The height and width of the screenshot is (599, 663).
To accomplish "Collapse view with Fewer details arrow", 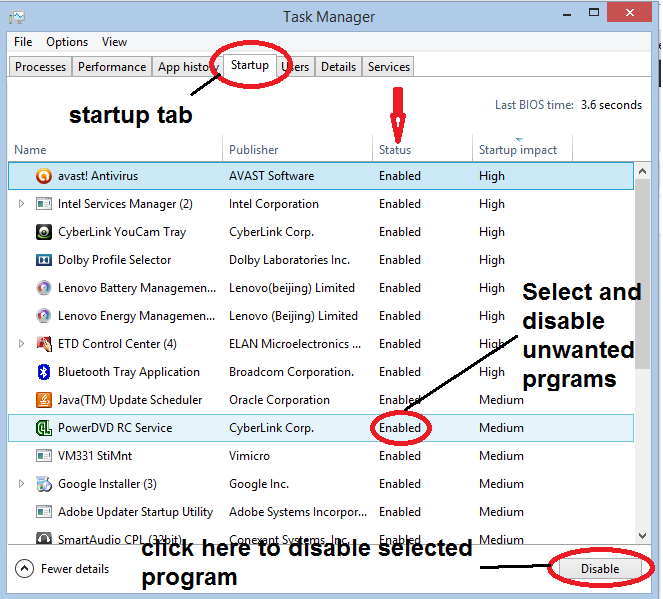I will coord(24,569).
